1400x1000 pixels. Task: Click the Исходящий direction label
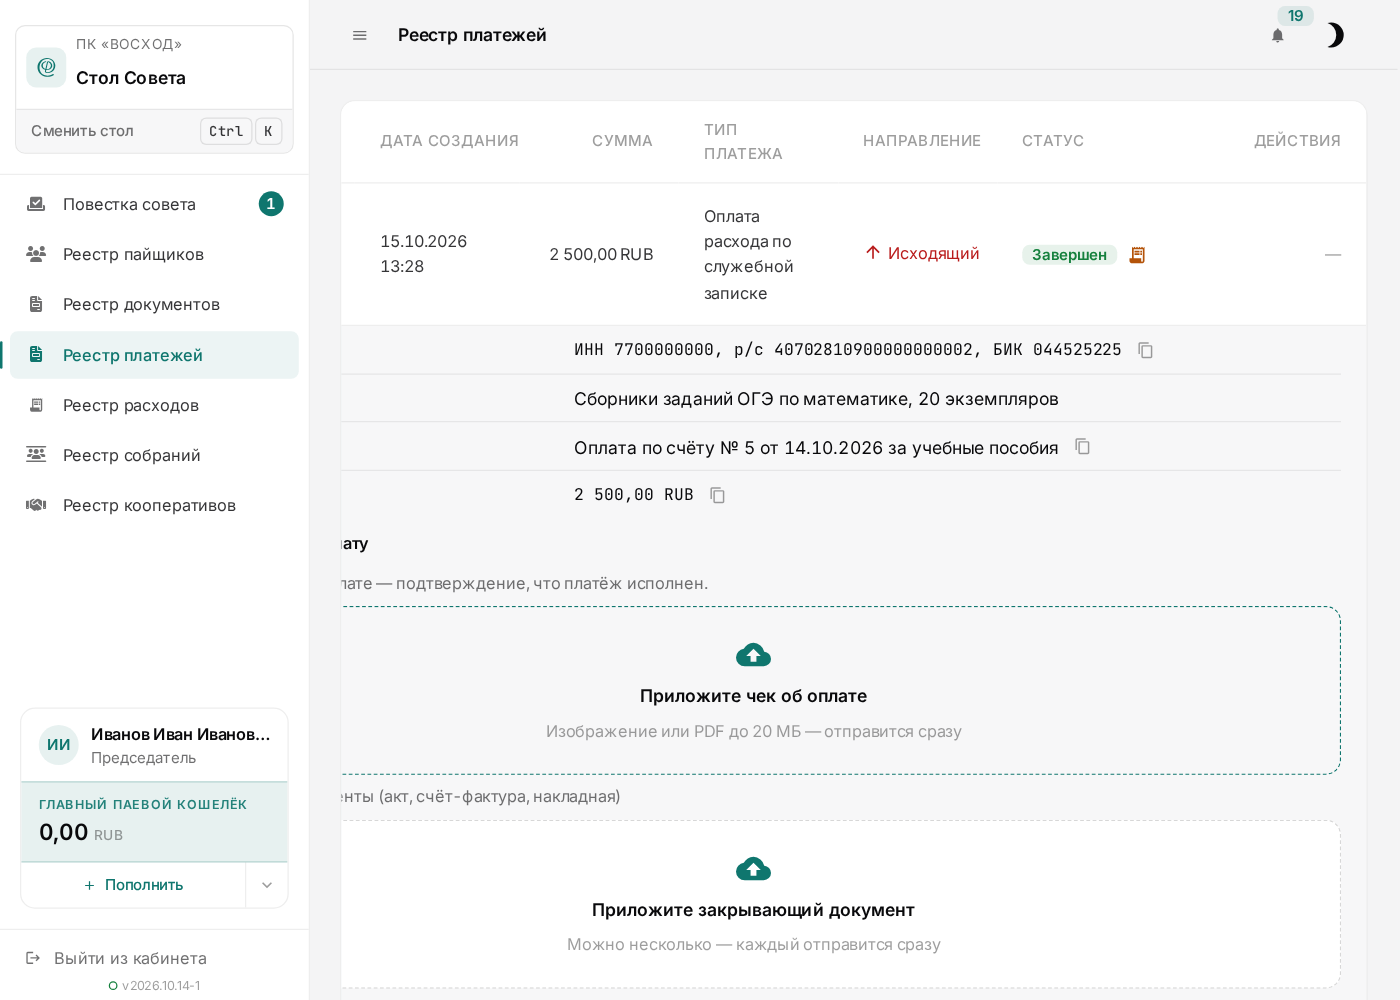pos(922,254)
